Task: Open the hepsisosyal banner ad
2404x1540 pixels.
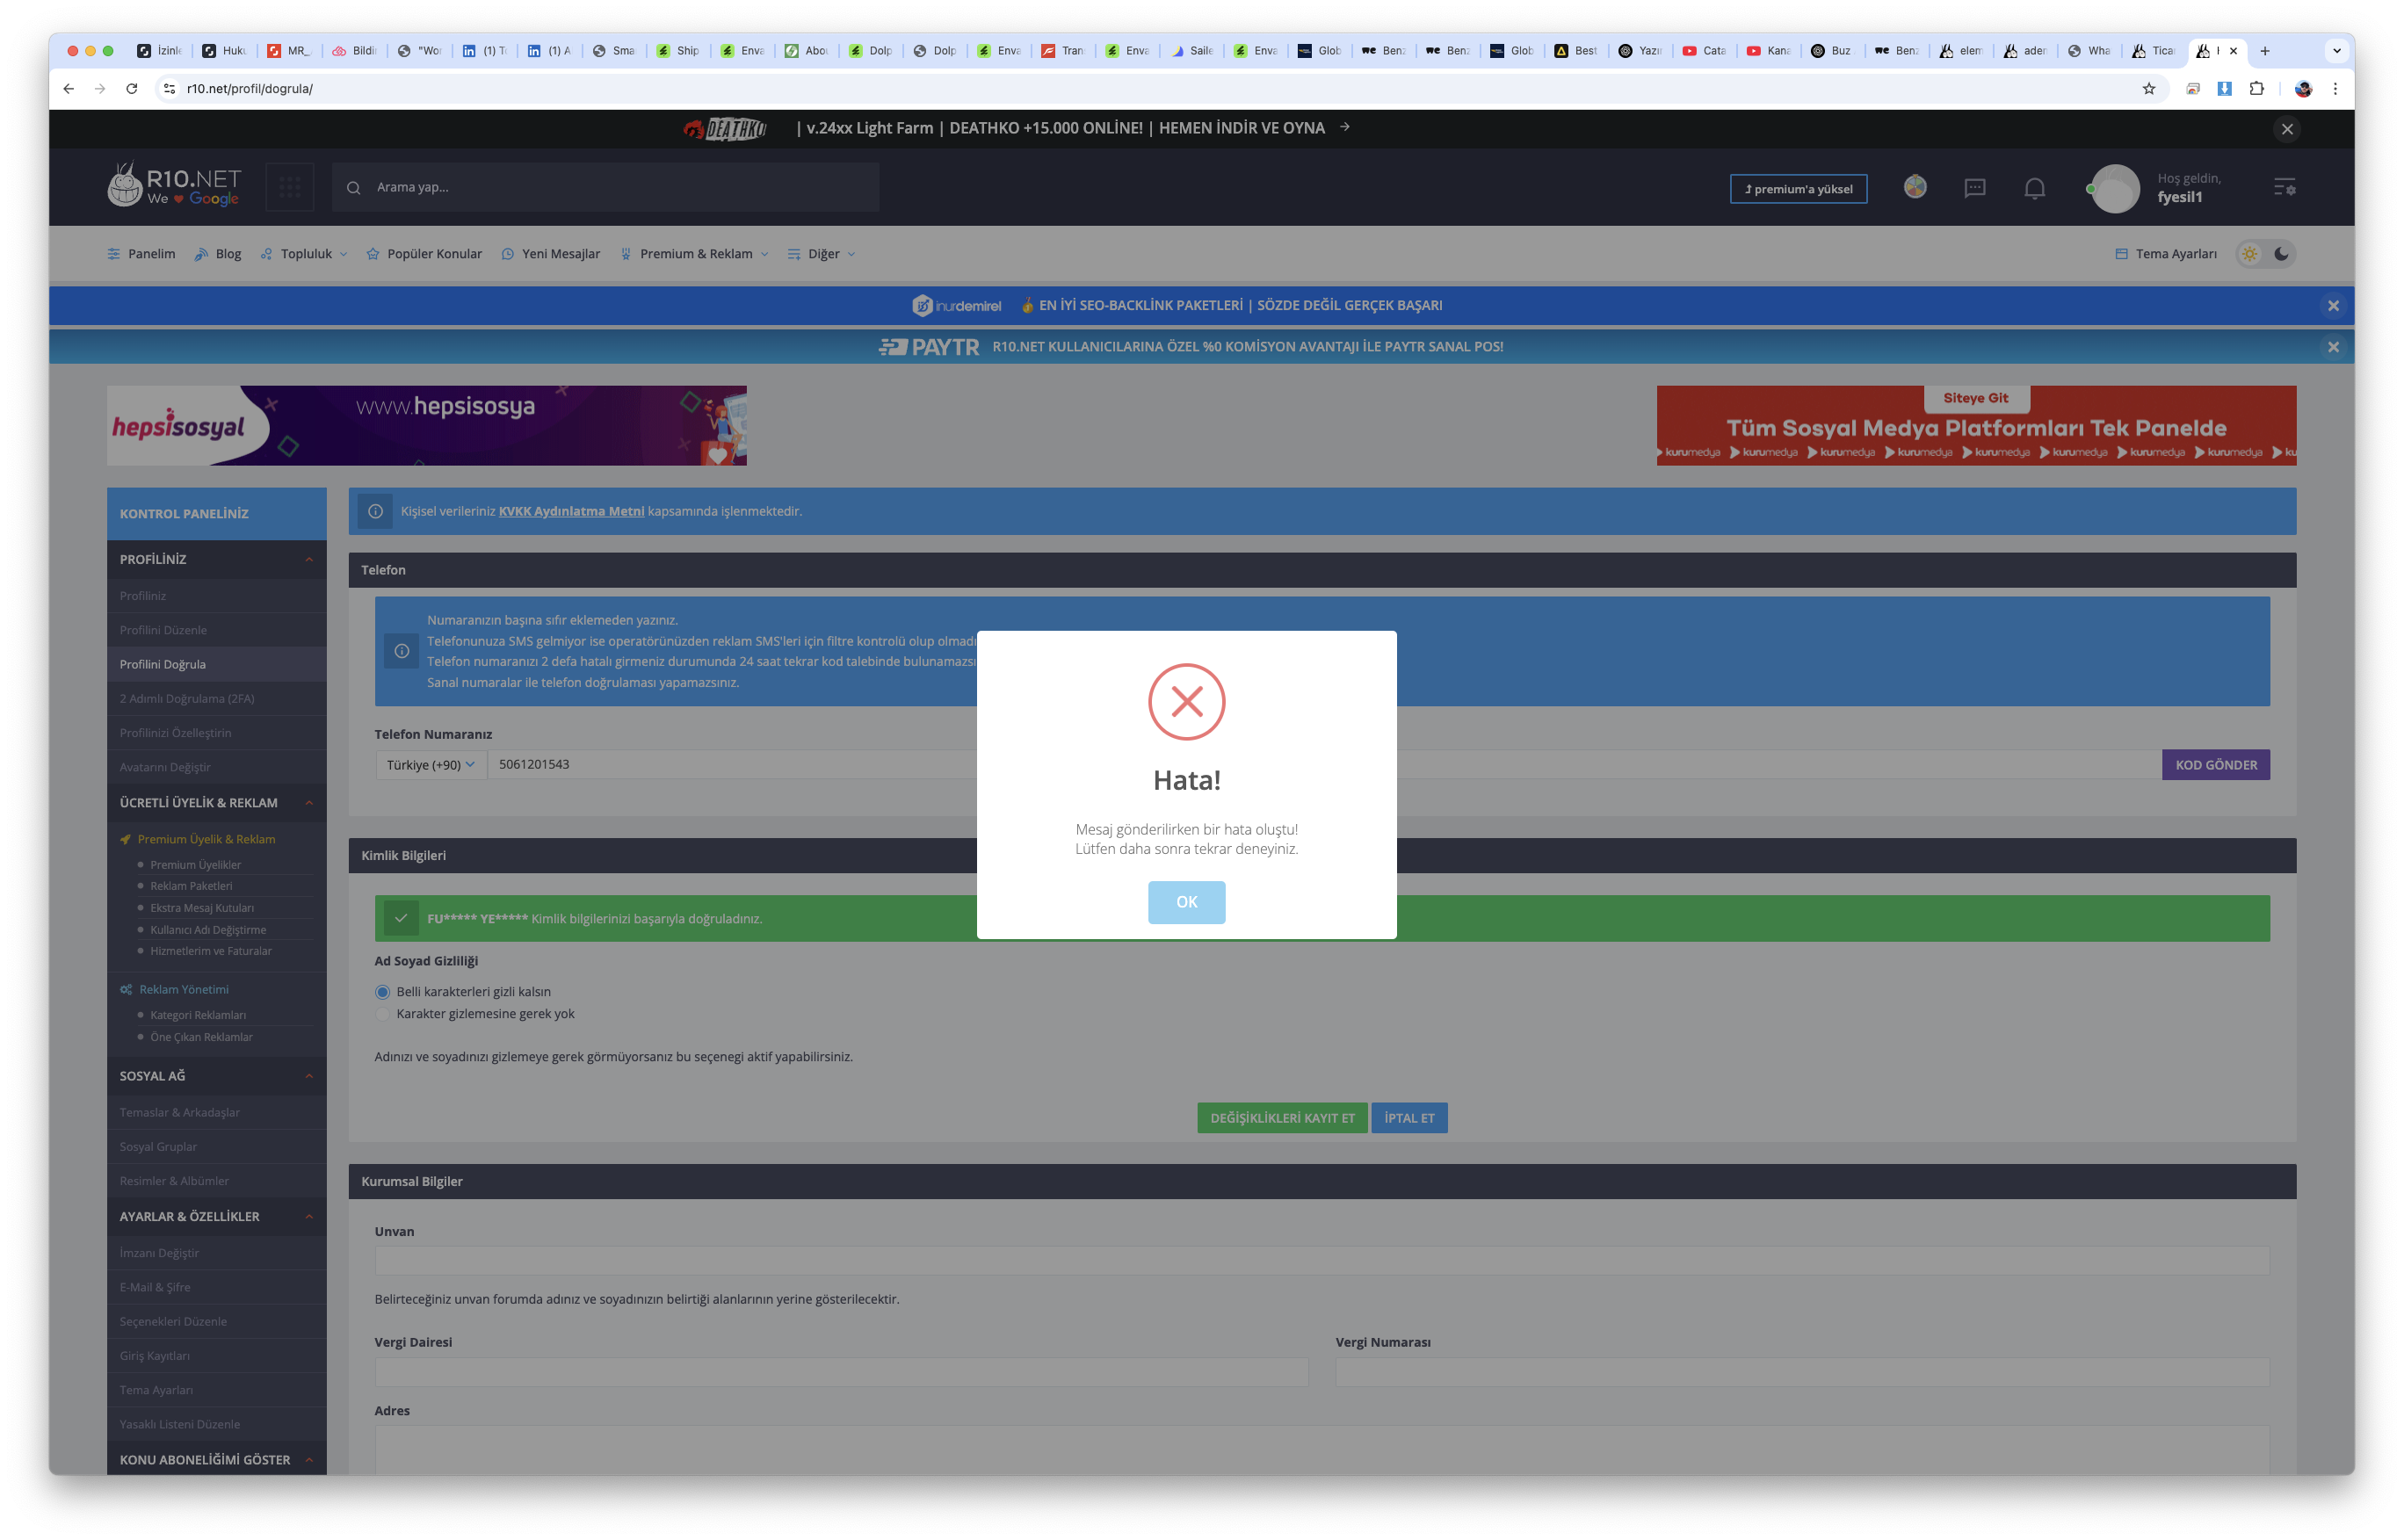Action: tap(427, 426)
